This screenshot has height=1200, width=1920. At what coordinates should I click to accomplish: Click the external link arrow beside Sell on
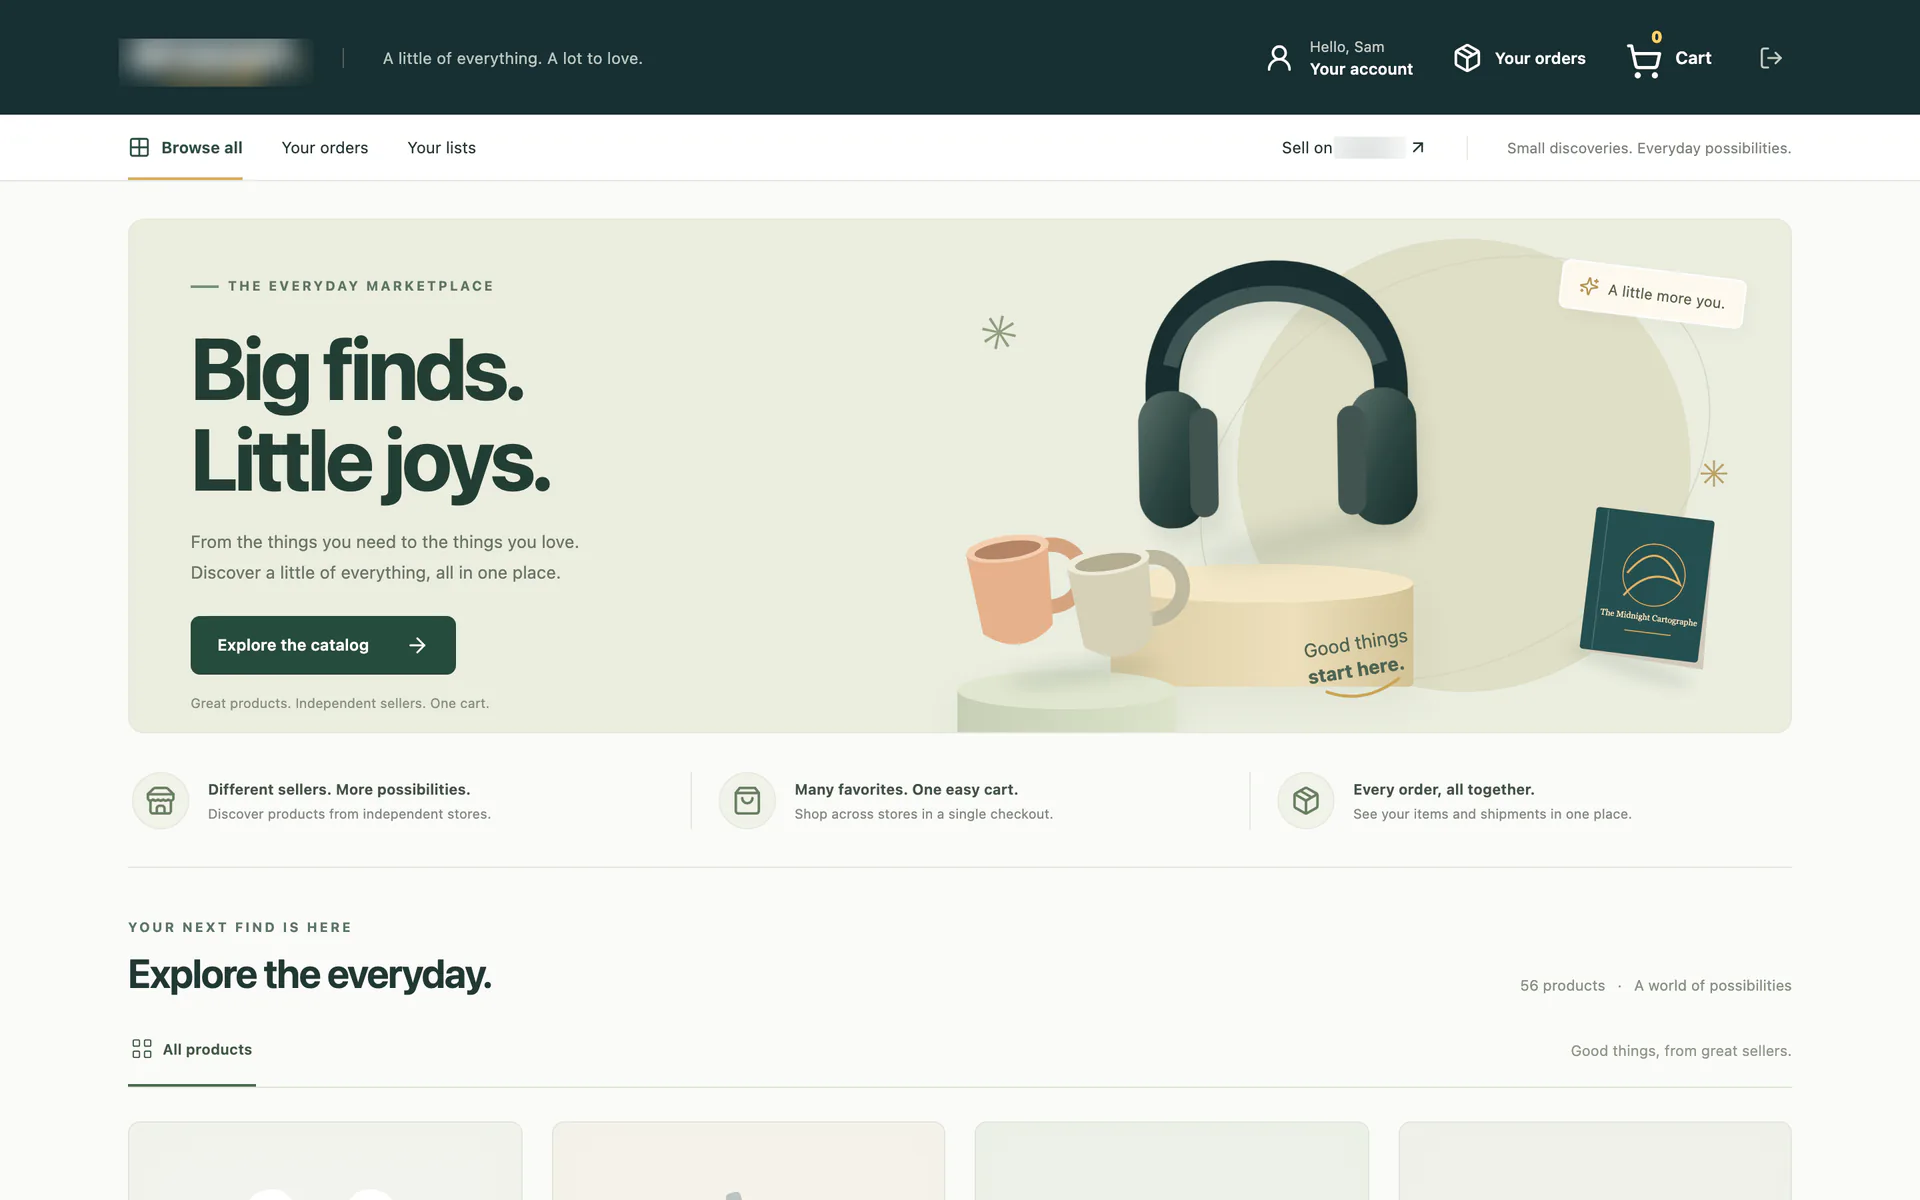tap(1417, 148)
